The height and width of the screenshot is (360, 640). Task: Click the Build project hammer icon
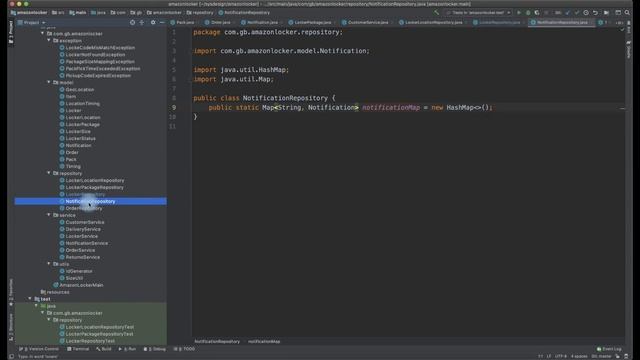click(436, 13)
